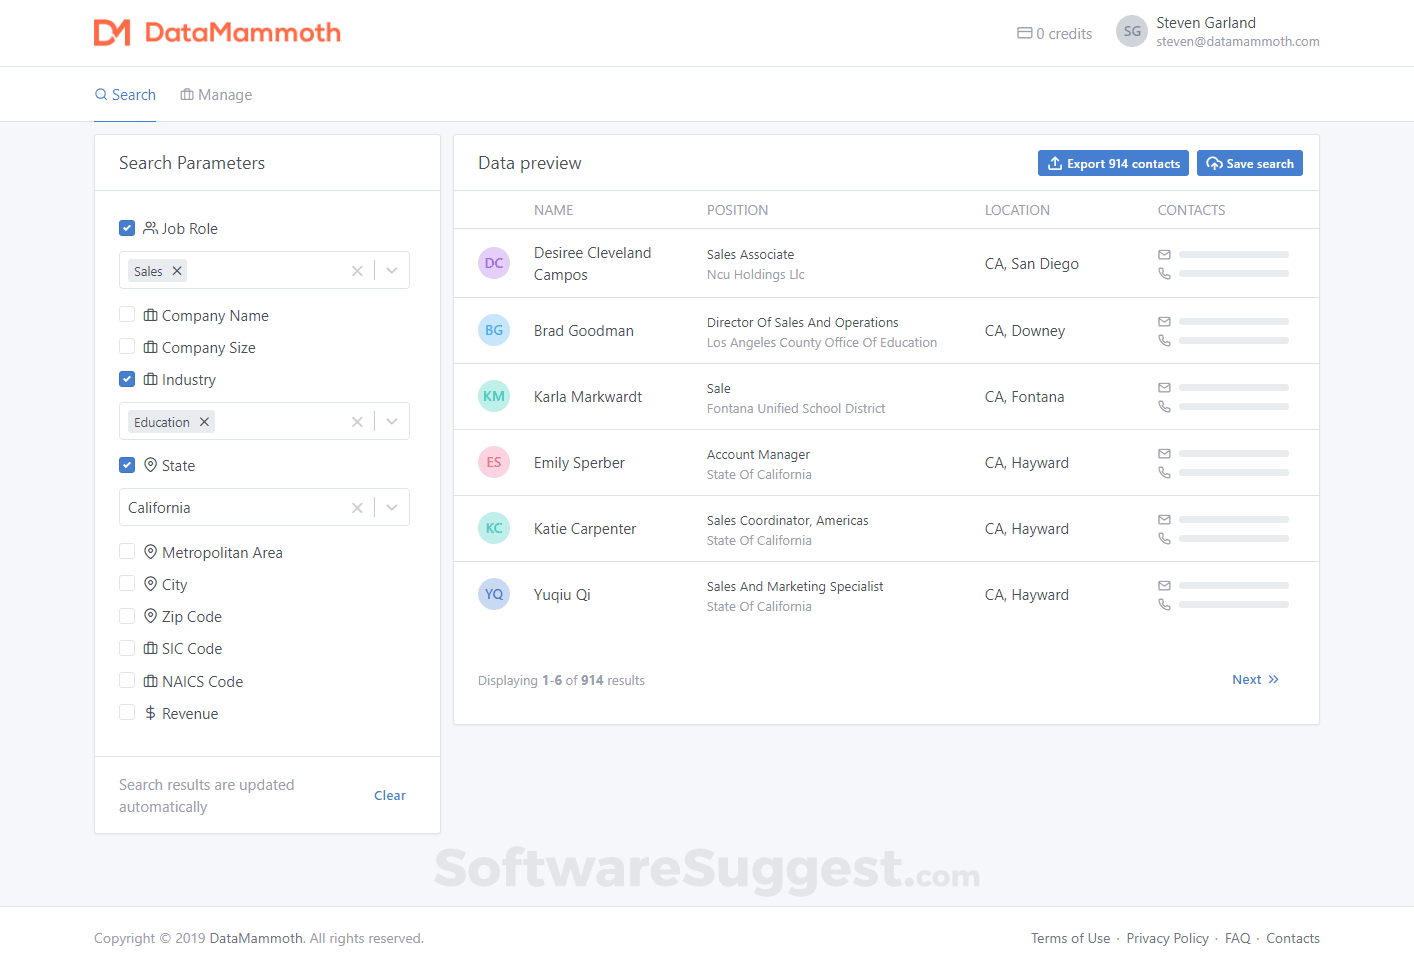Viewport: 1414px width, 966px height.
Task: Select the name Karla Markwardt
Action: [588, 397]
